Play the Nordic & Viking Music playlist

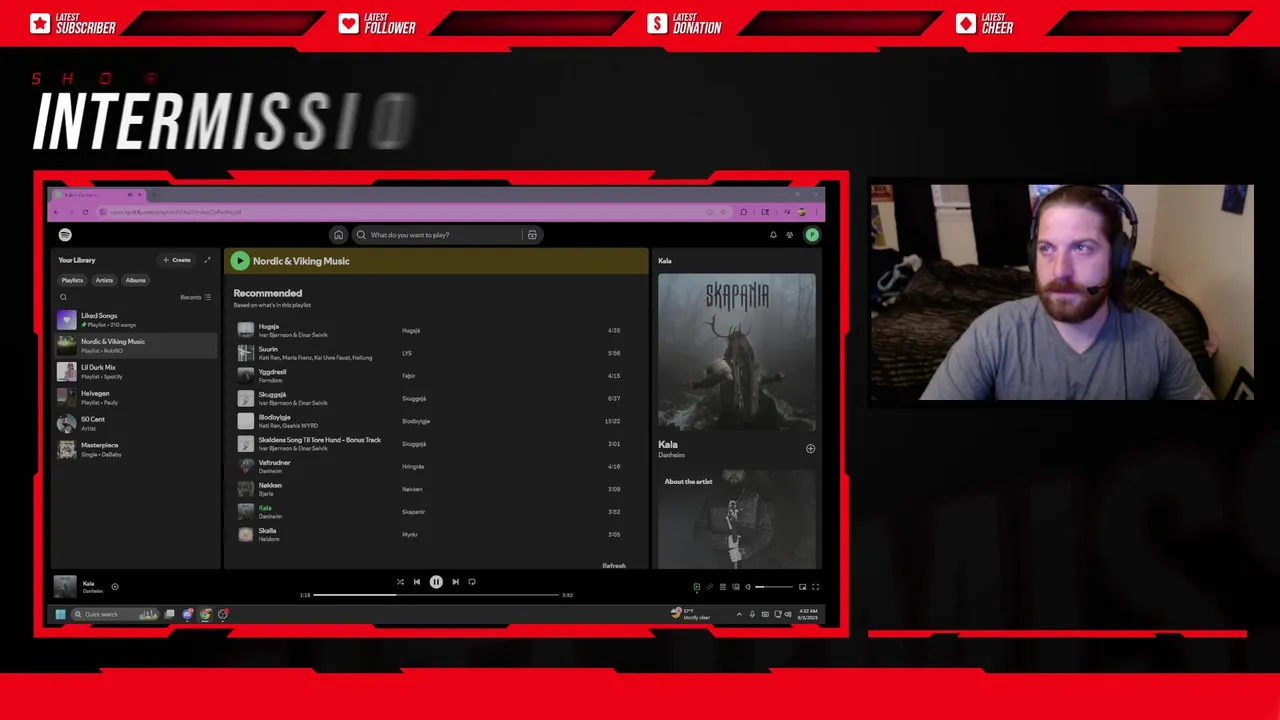239,261
